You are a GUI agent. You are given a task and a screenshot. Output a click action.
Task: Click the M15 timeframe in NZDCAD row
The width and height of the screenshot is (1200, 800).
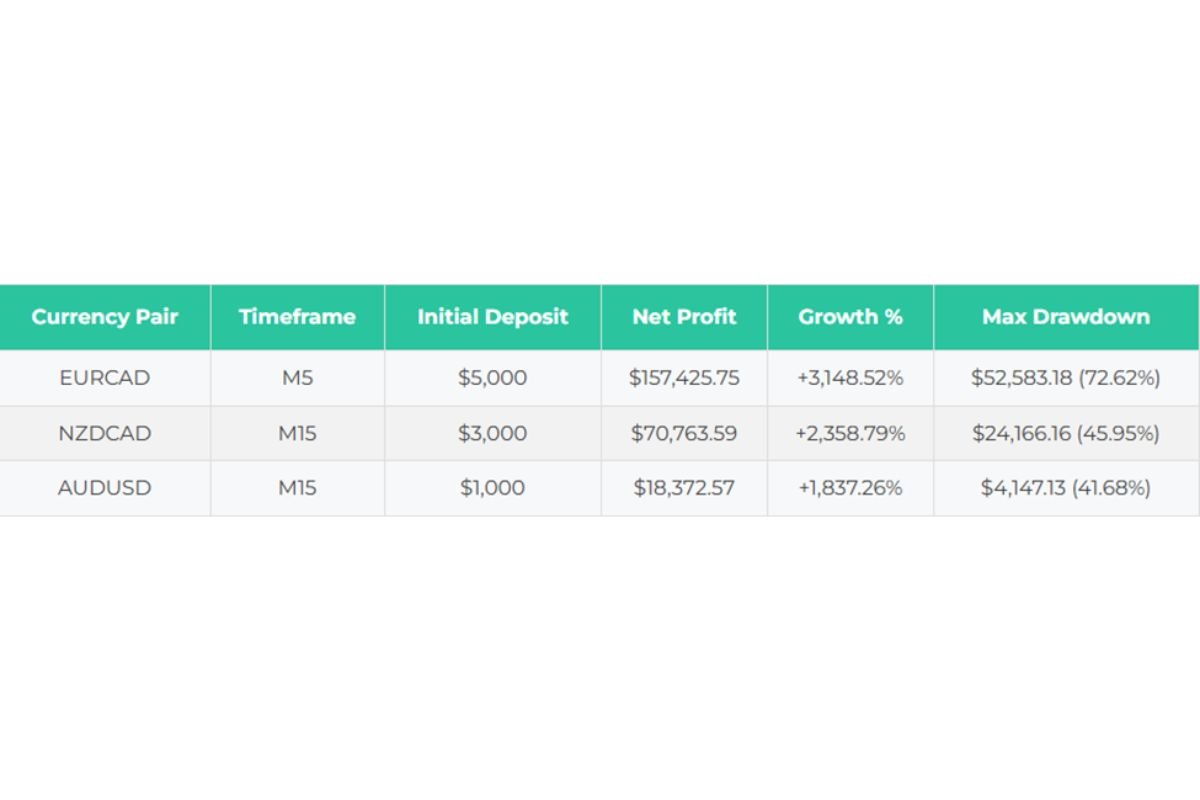tap(297, 433)
